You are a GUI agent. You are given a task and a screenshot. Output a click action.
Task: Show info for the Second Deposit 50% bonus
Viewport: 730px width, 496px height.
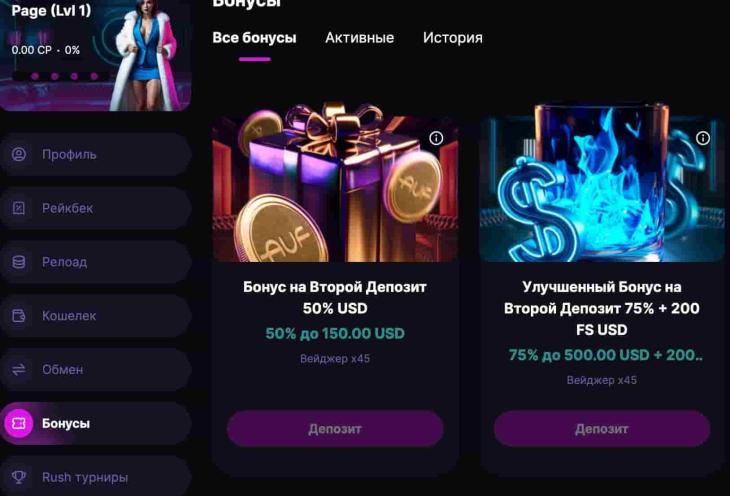436,138
